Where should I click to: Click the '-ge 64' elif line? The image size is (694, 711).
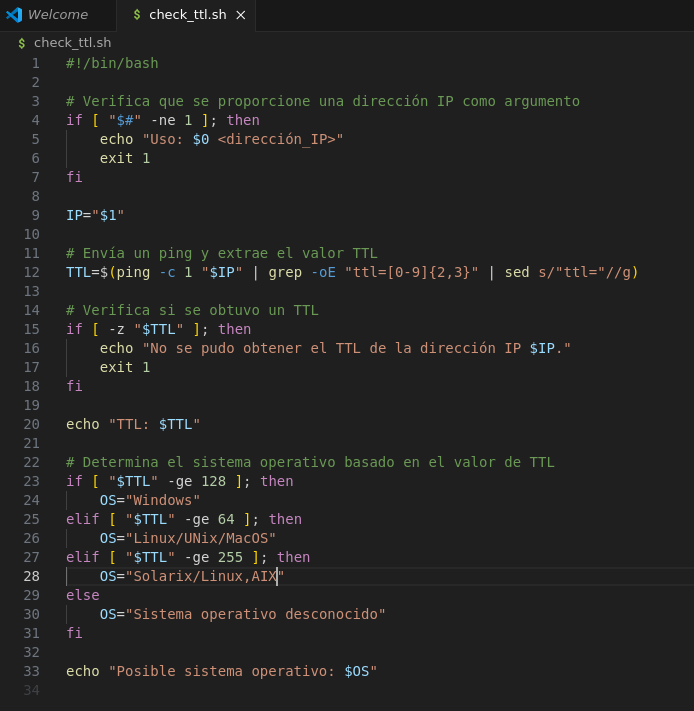coord(184,519)
